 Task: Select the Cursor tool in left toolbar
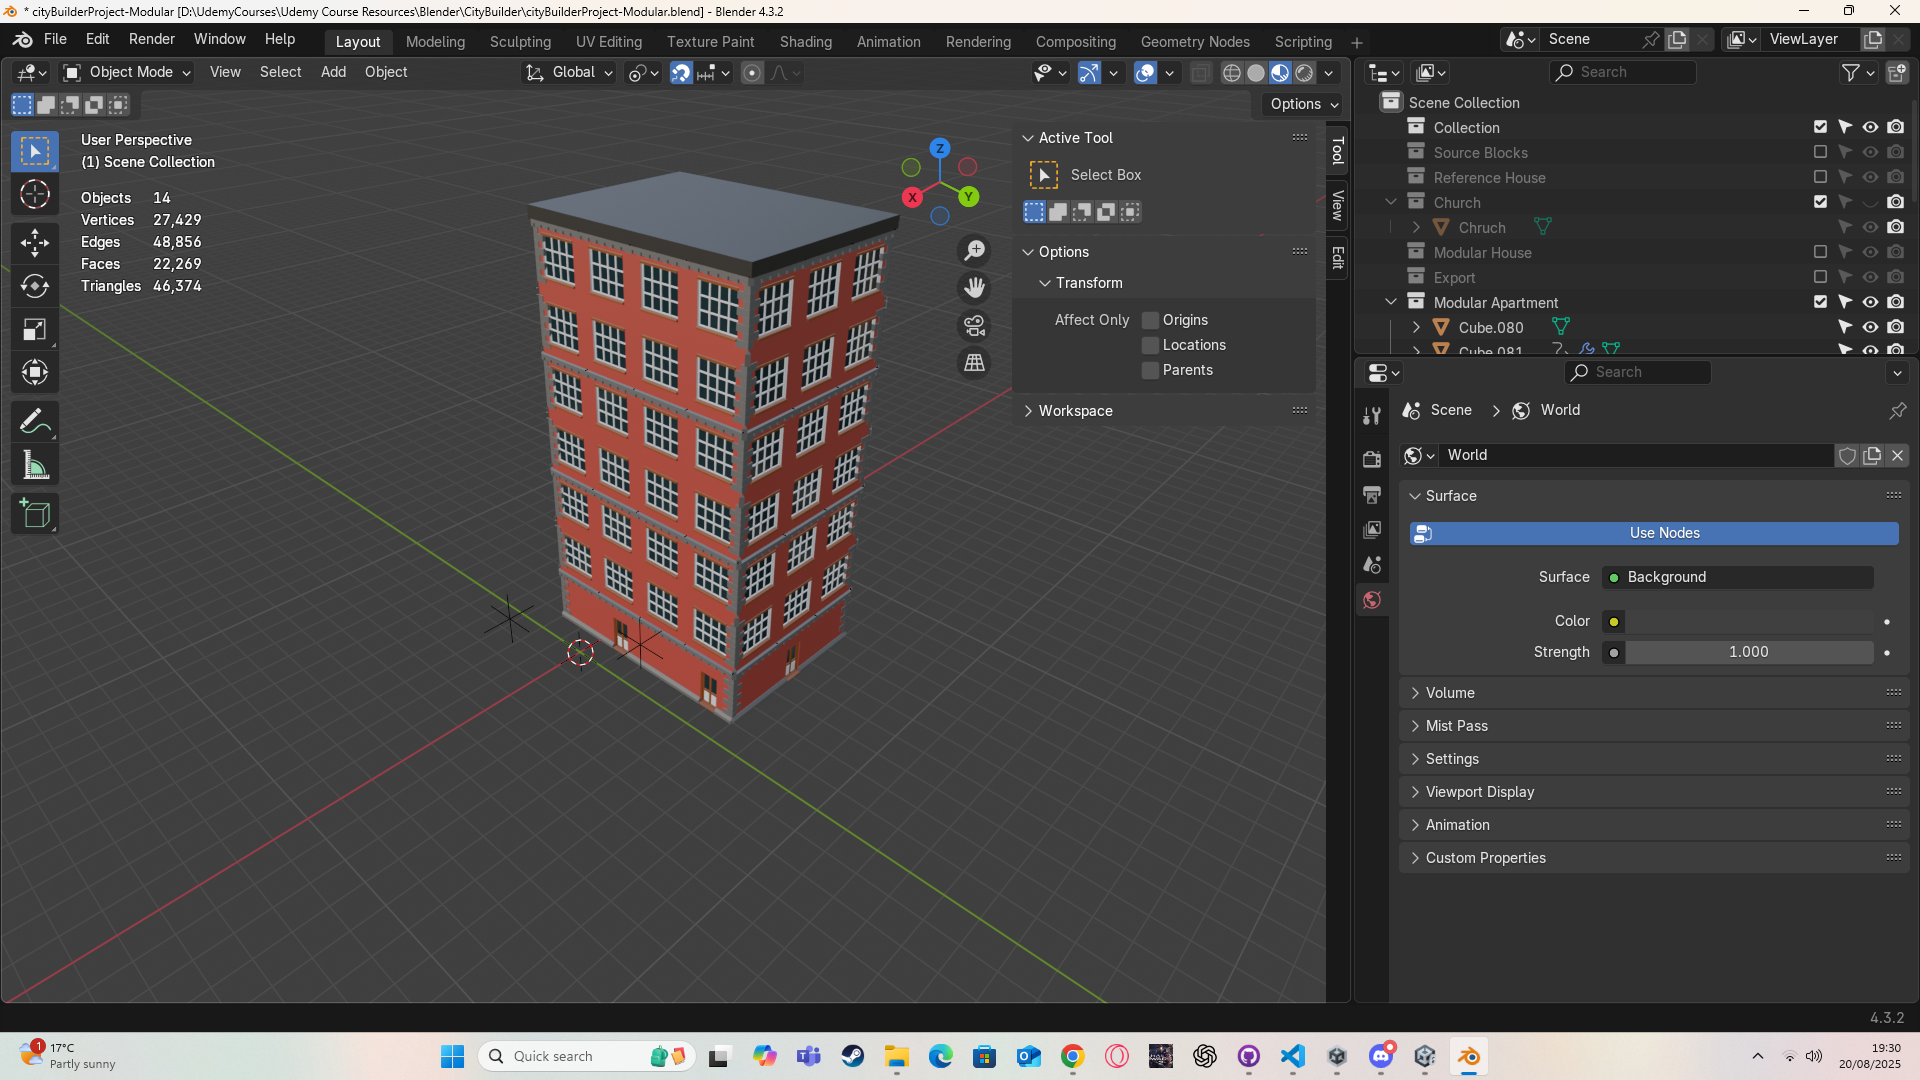(35, 194)
